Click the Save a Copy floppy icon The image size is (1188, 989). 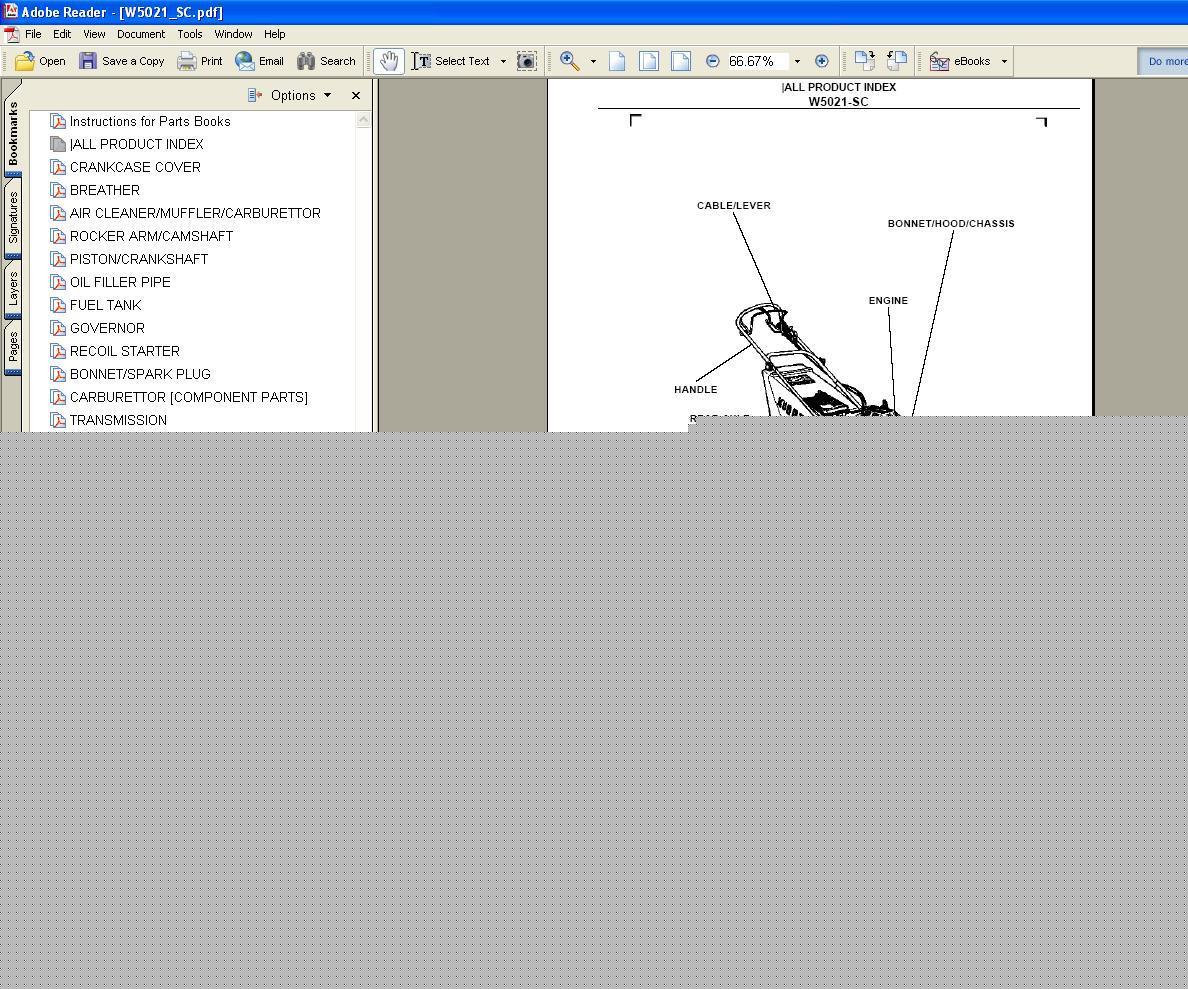pyautogui.click(x=88, y=61)
